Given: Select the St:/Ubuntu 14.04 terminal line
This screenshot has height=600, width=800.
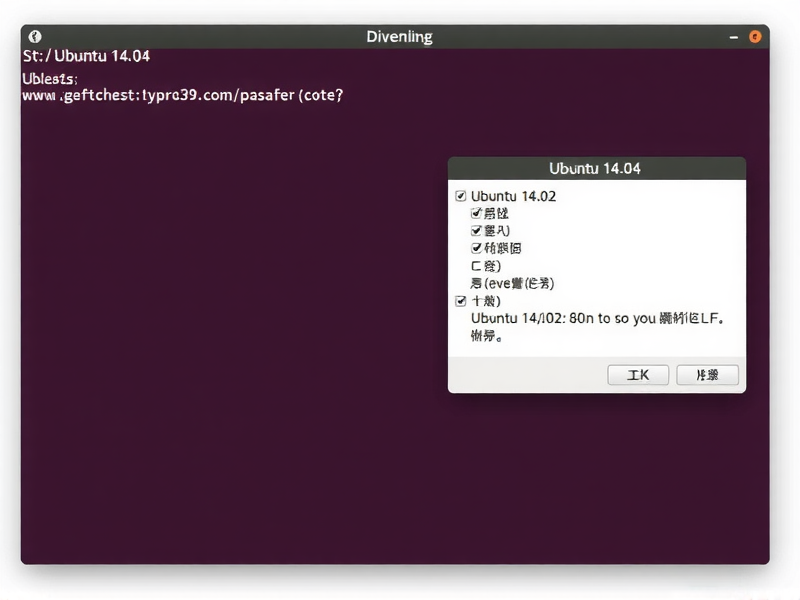Looking at the screenshot, I should [85, 57].
